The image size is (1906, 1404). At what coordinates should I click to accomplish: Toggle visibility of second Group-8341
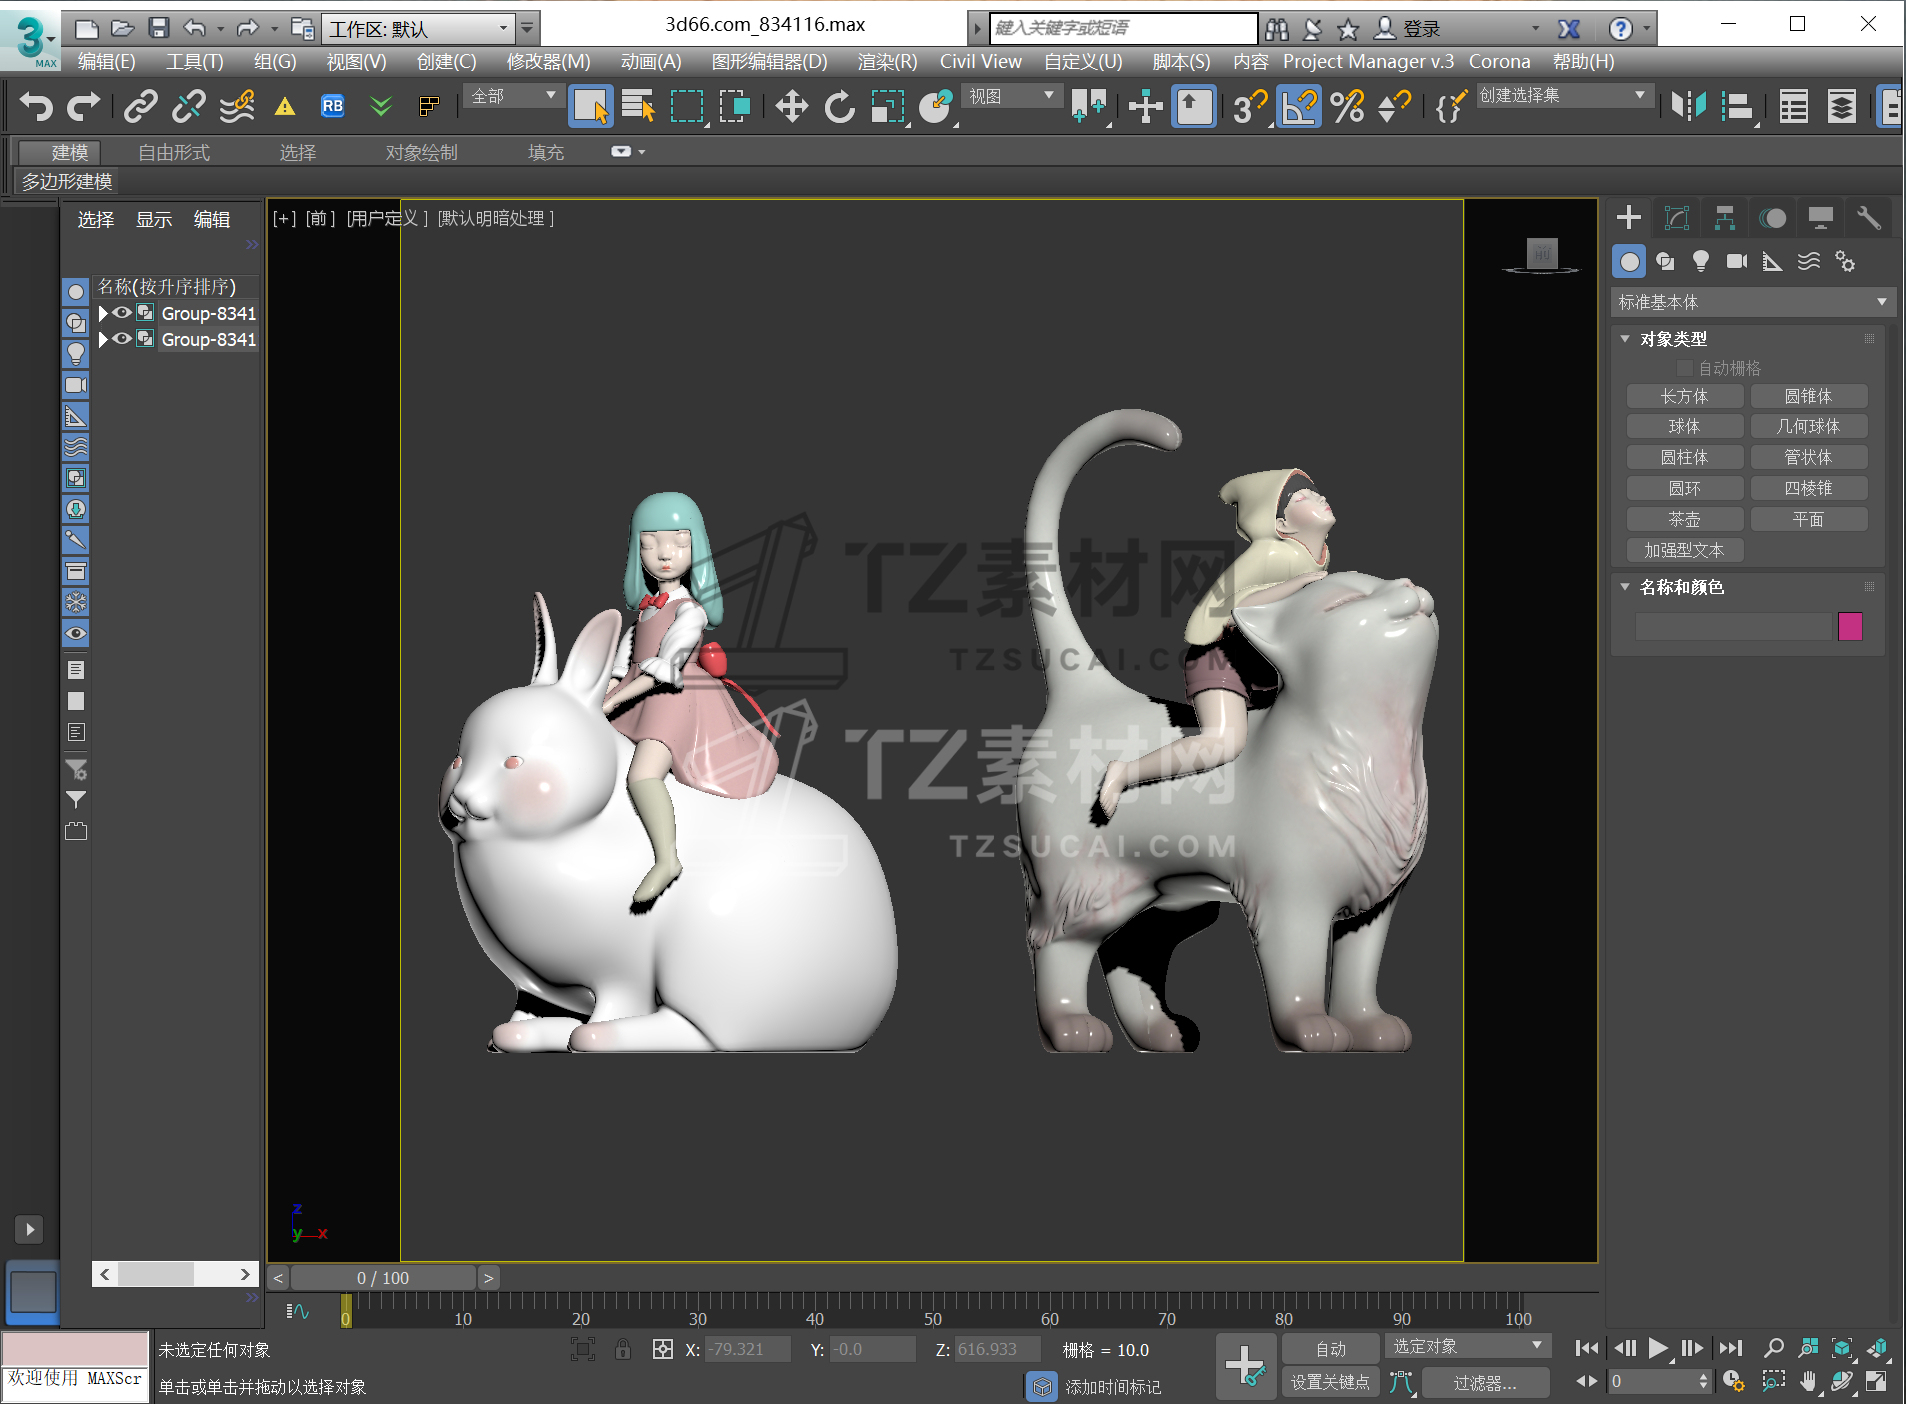[122, 339]
